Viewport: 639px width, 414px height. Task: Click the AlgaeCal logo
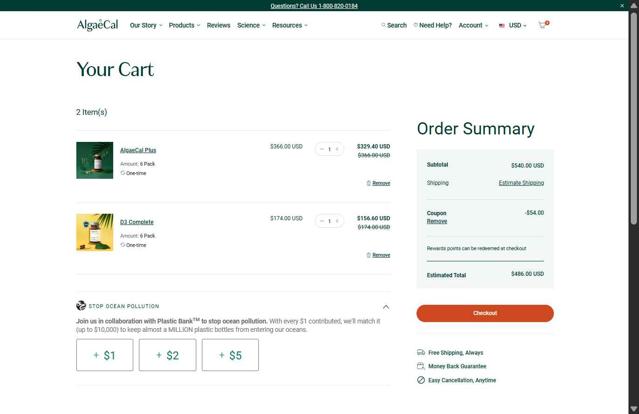coord(97,25)
